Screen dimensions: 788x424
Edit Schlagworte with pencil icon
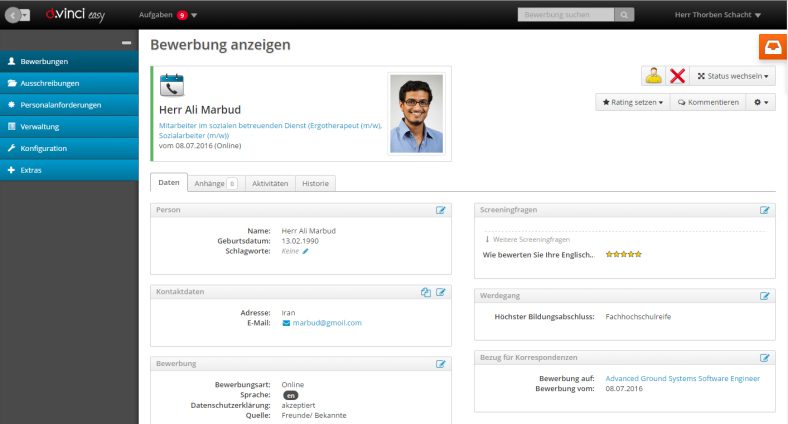click(305, 251)
